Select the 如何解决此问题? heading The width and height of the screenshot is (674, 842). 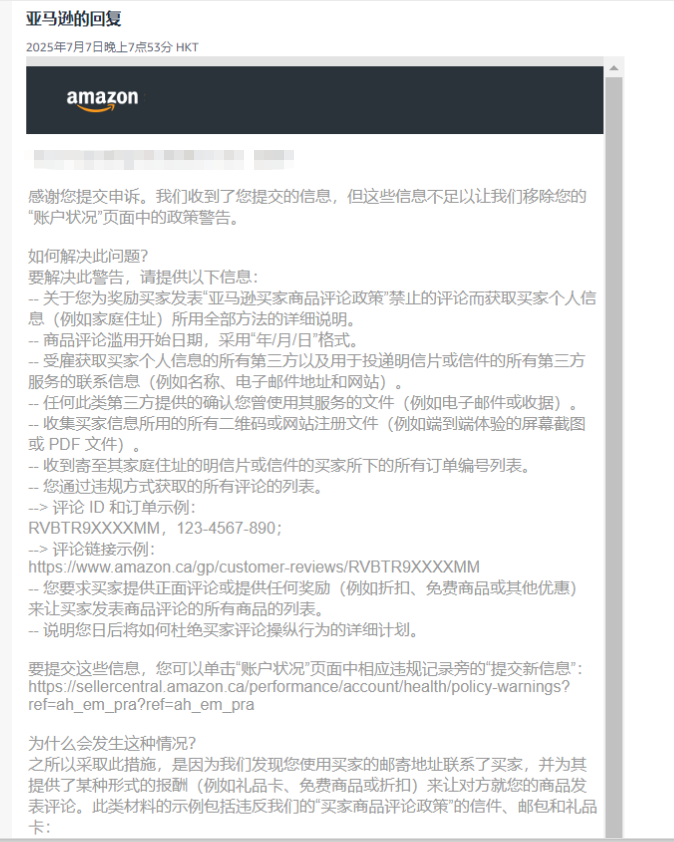[88, 256]
